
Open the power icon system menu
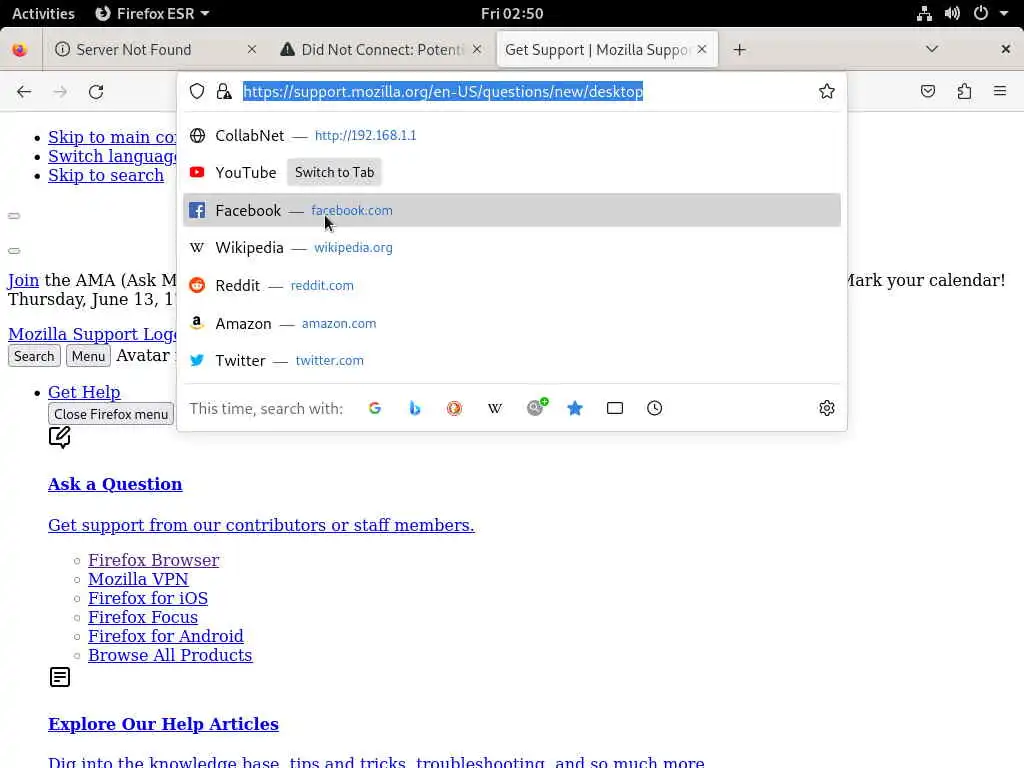(x=981, y=13)
